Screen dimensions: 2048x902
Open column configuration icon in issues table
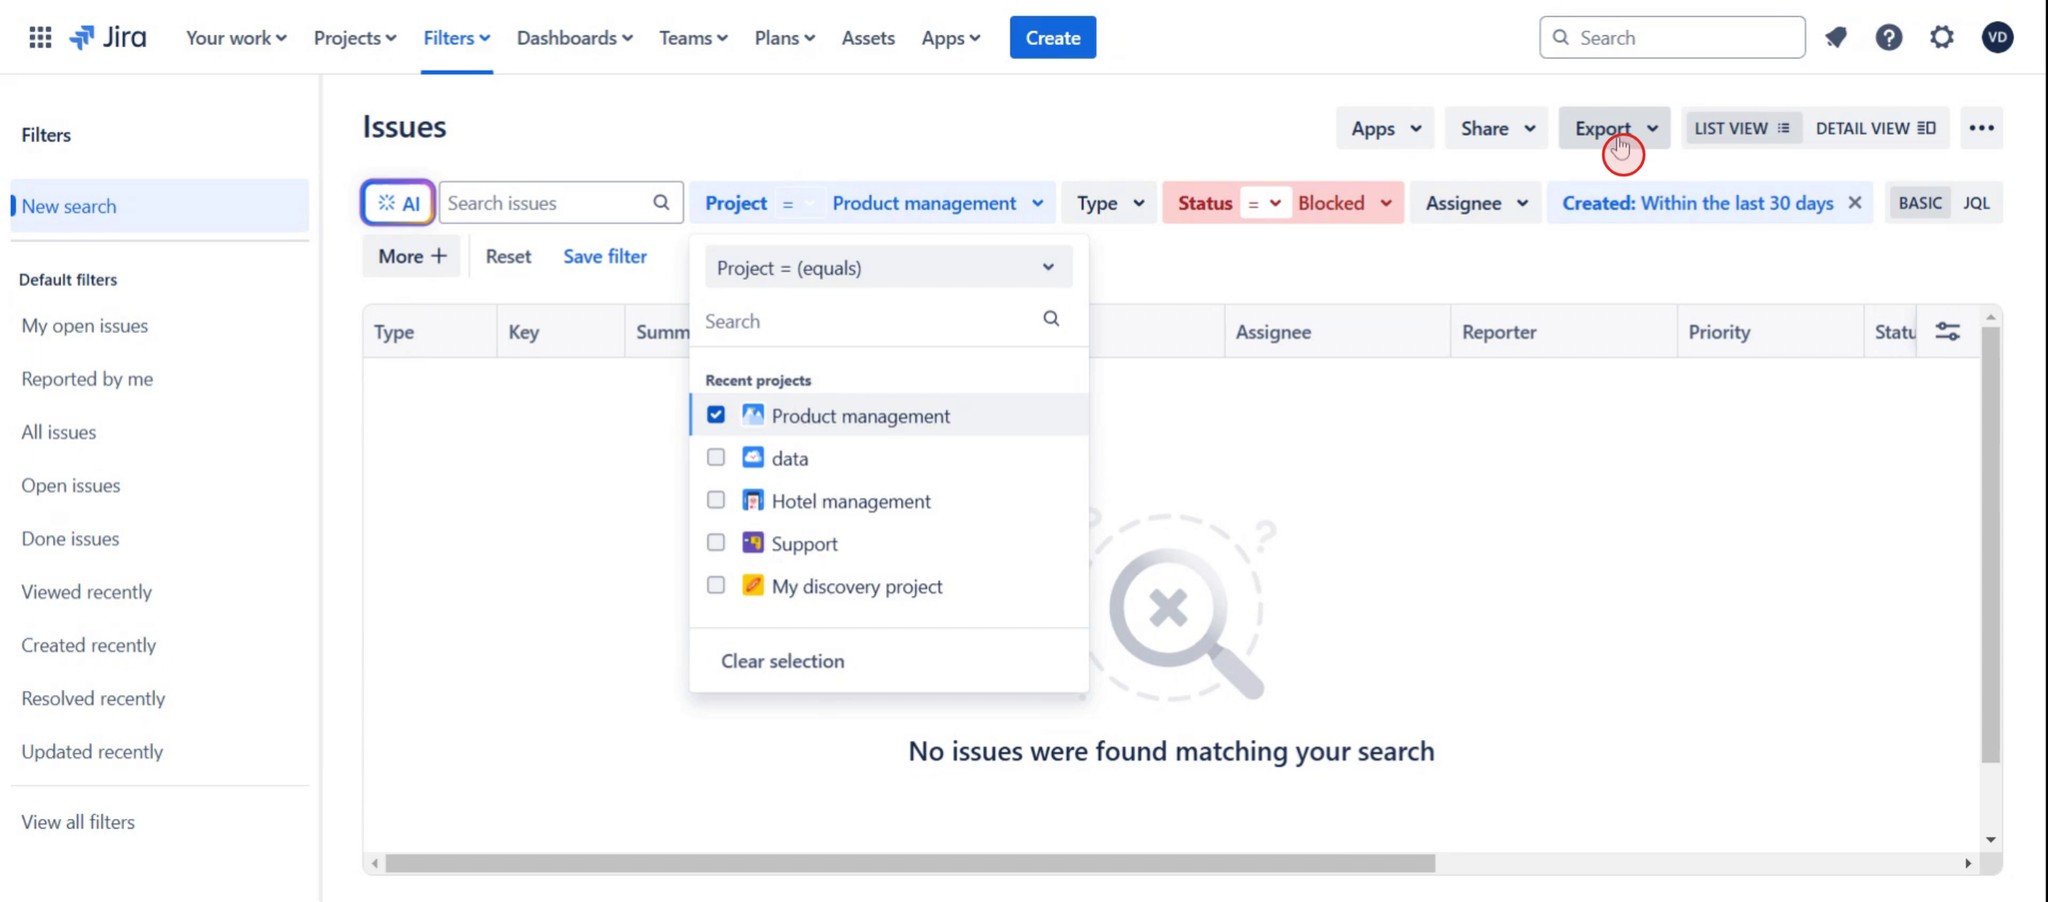pyautogui.click(x=1948, y=330)
